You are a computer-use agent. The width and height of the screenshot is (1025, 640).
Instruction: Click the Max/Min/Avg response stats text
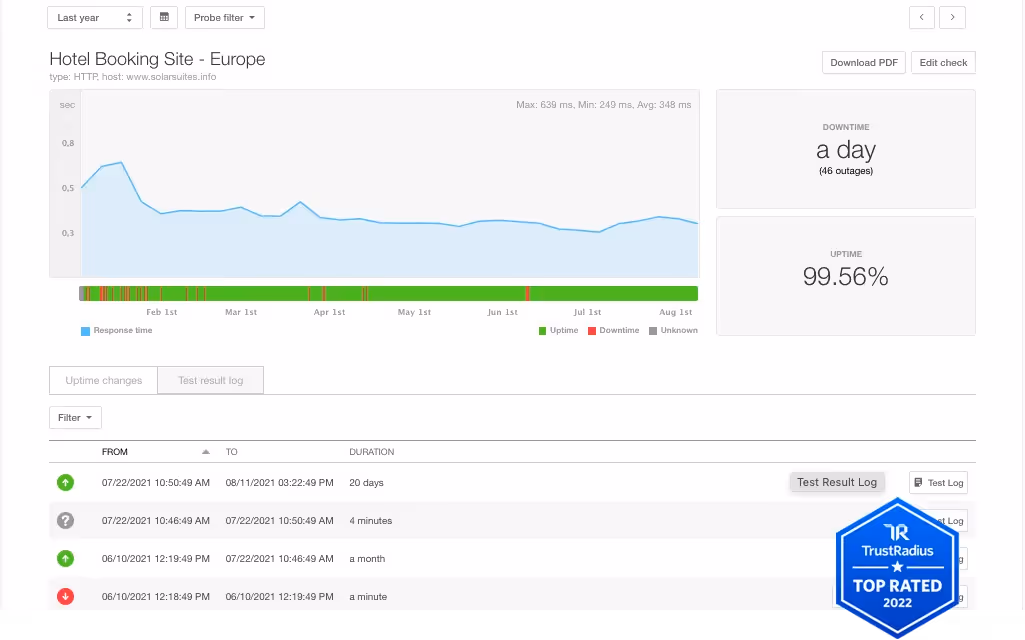tap(603, 105)
